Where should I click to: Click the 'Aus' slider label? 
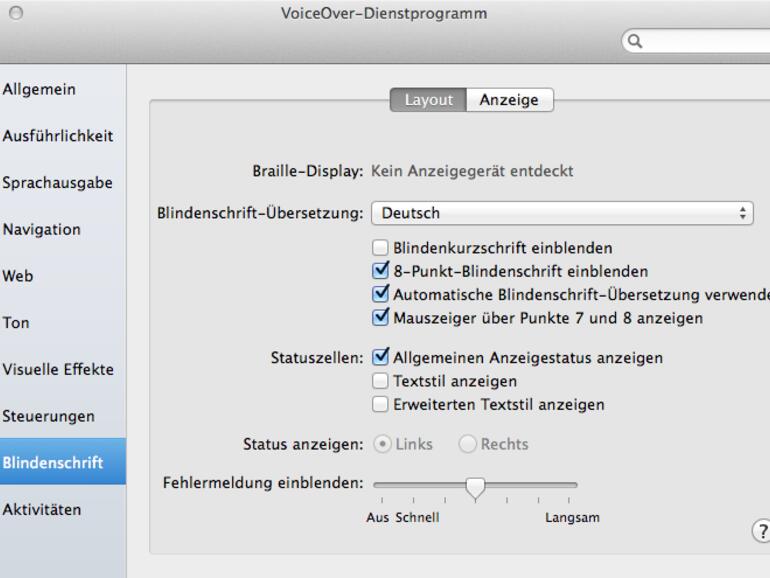[x=377, y=518]
